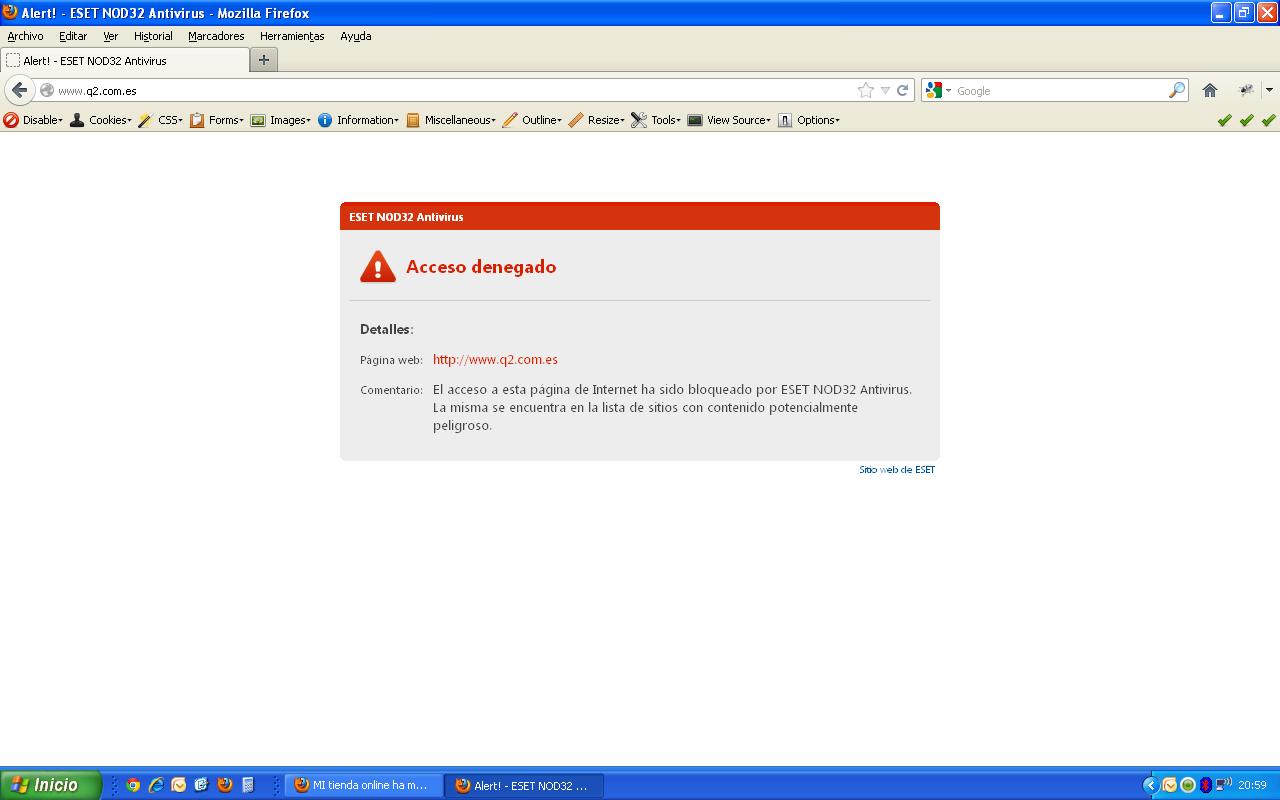Bookmark this page with the star icon

click(866, 90)
